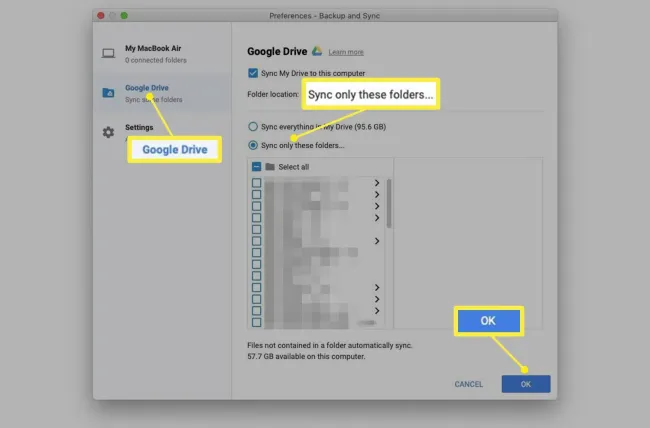The width and height of the screenshot is (650, 428).
Task: Click the folder list scrollbar
Action: (389, 204)
